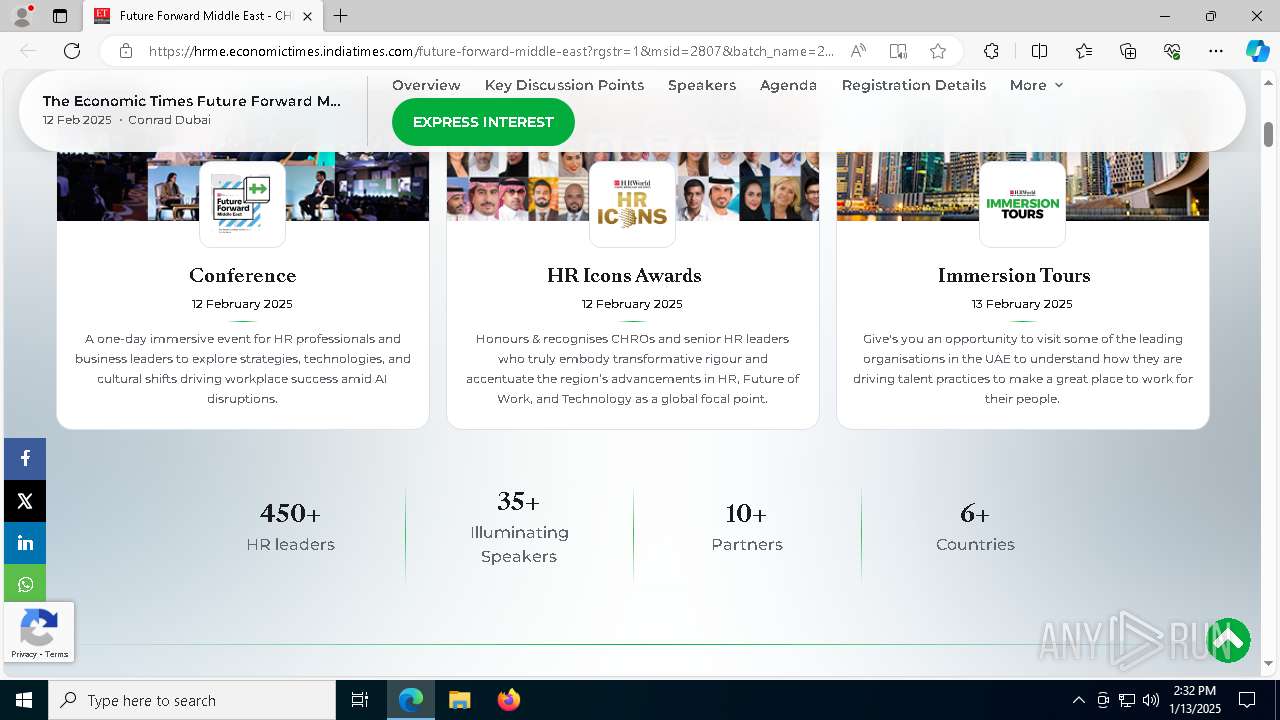The image size is (1280, 720).
Task: Open the reCAPTCHA Privacy link
Action: (24, 654)
